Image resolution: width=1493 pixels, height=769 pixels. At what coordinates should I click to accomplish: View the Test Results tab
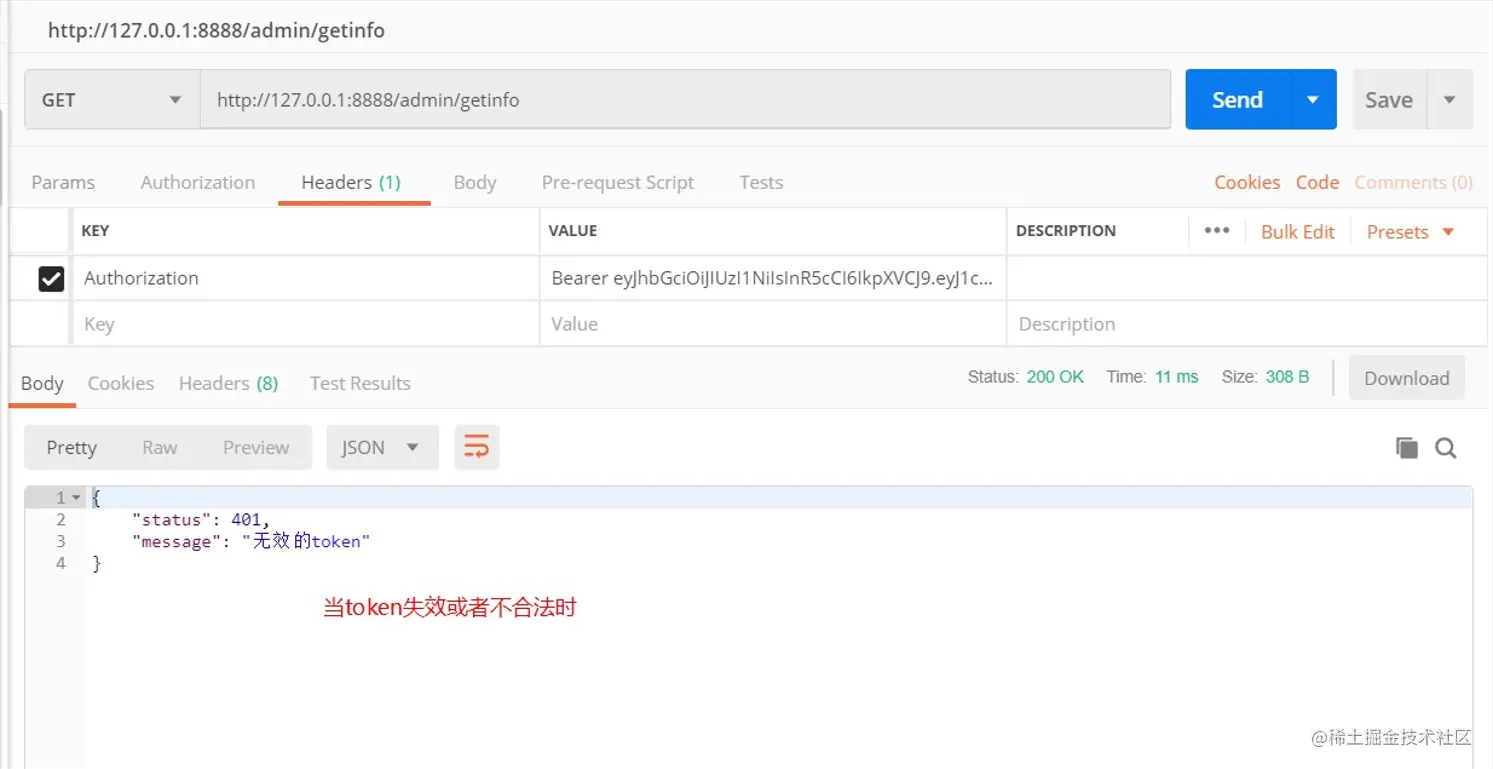click(x=359, y=383)
